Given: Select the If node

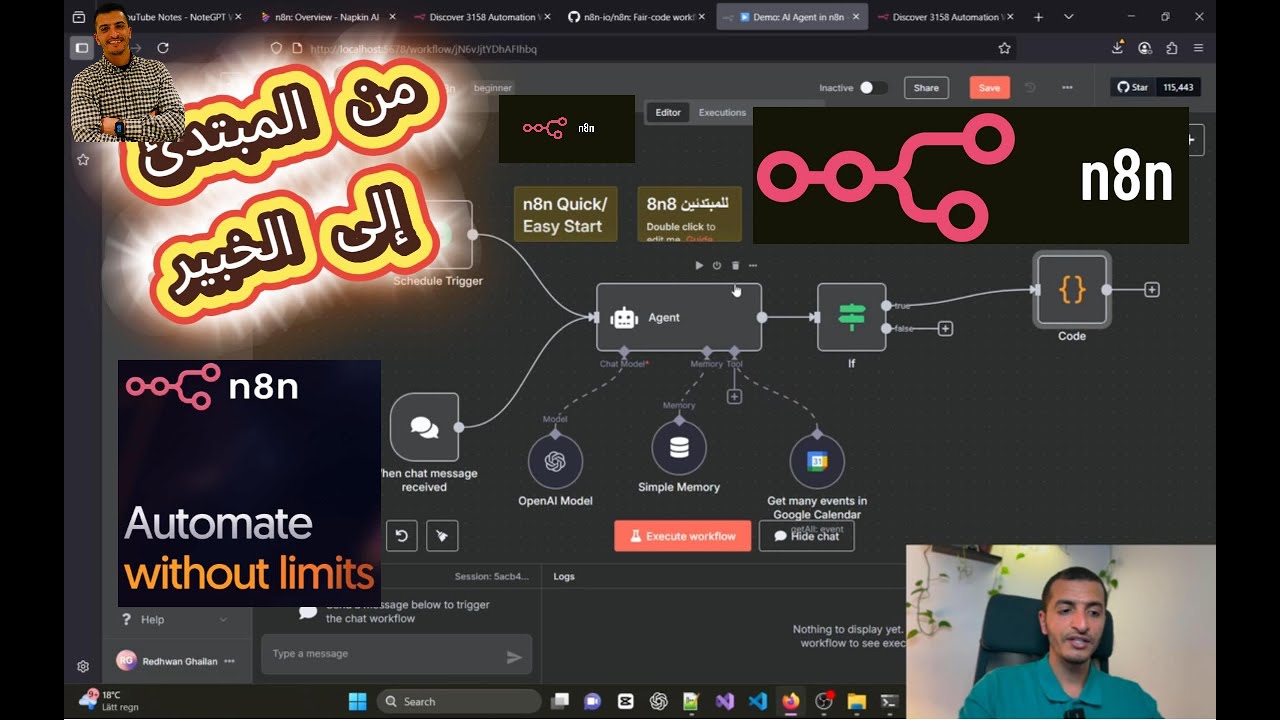Looking at the screenshot, I should (x=852, y=317).
